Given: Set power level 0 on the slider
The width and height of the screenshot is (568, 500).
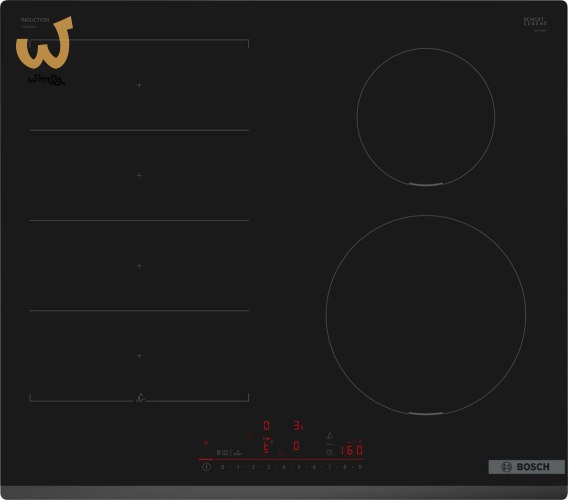Looking at the screenshot, I should (x=222, y=467).
